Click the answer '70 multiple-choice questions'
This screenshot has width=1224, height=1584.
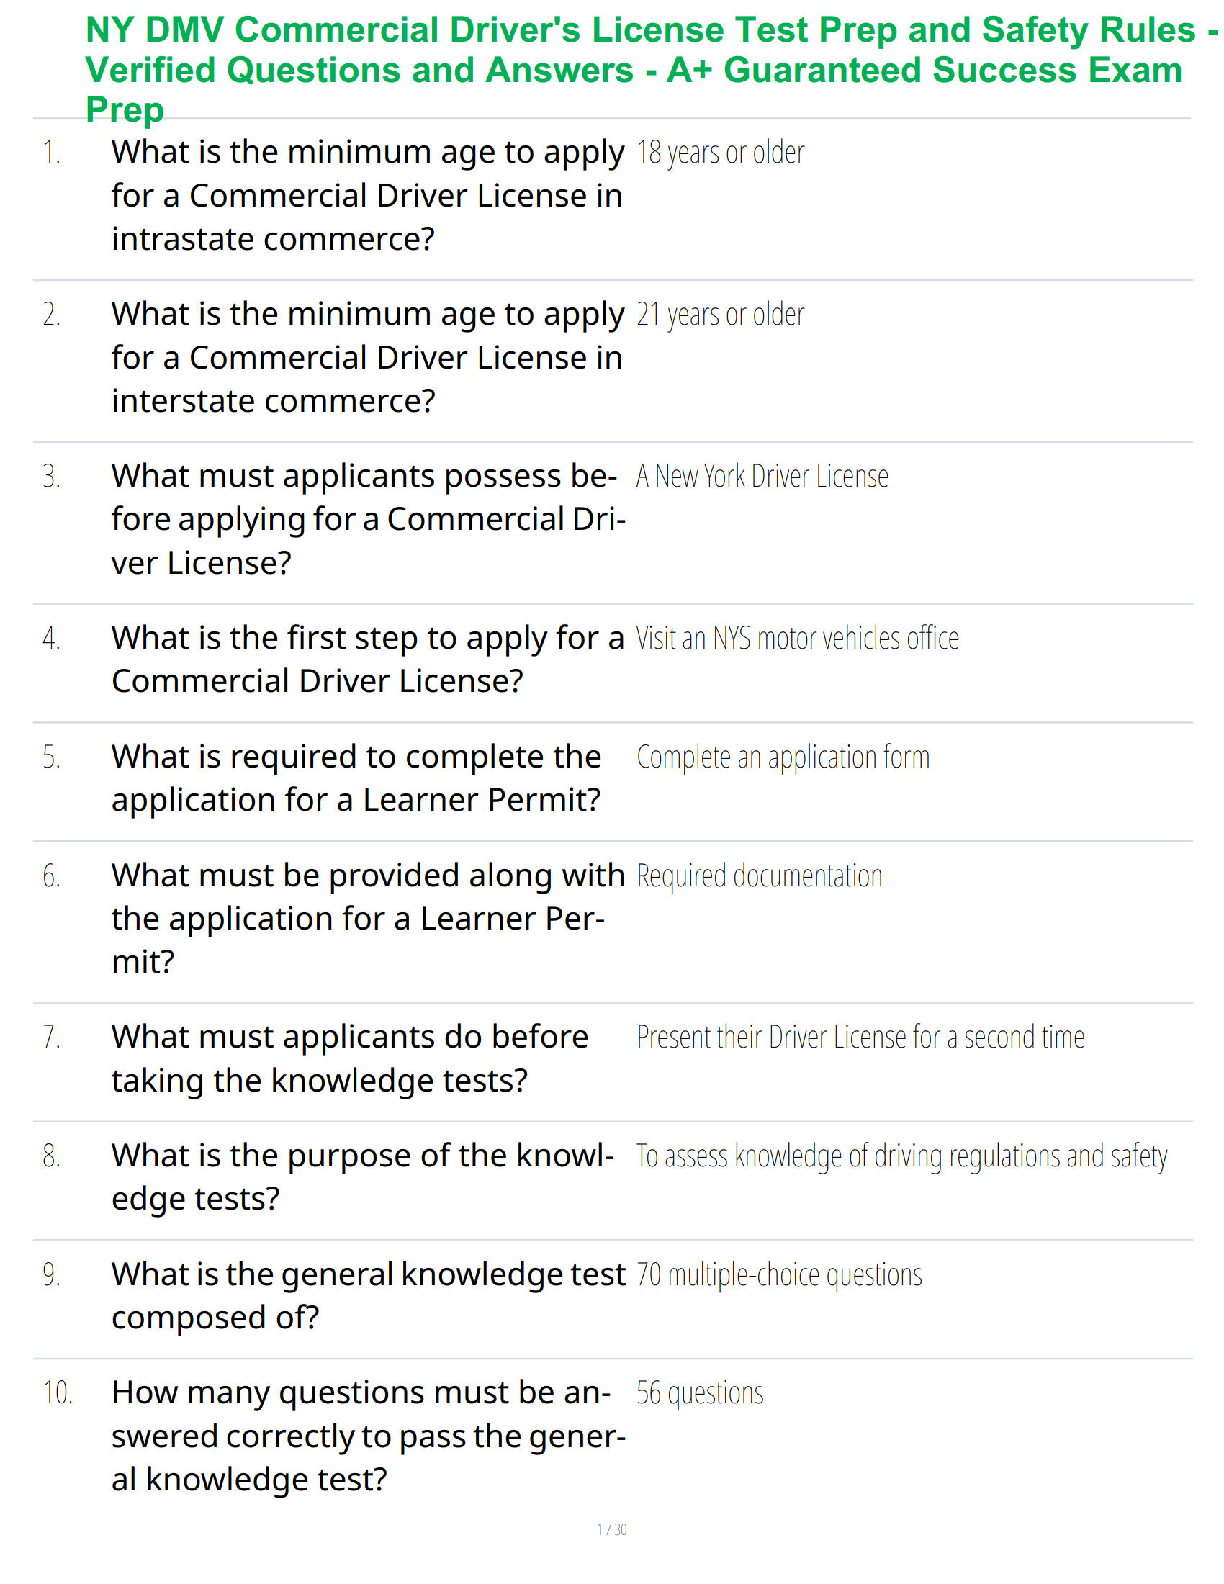click(x=779, y=1275)
